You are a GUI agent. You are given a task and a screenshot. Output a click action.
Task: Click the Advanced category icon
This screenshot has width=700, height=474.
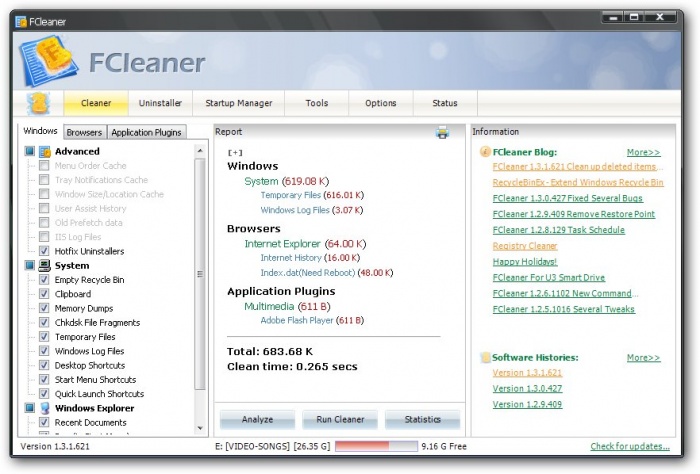coord(45,152)
